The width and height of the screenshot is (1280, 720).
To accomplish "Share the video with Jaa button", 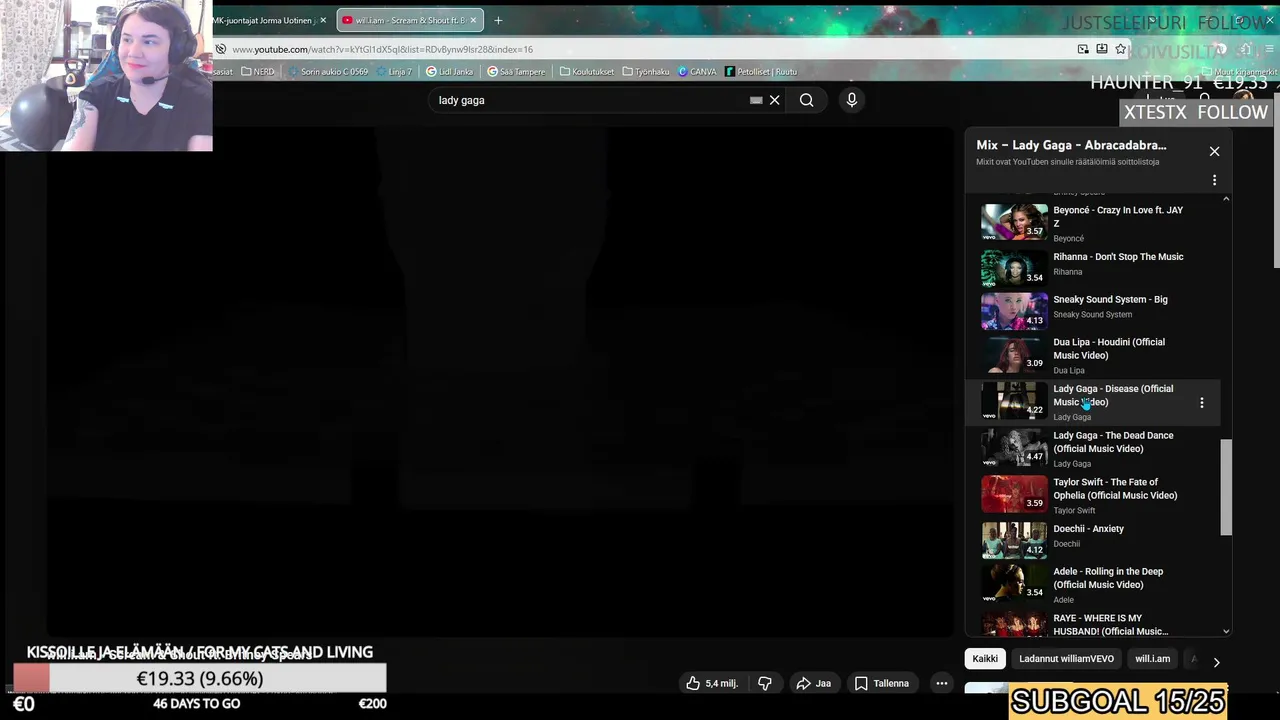I will click(x=813, y=683).
